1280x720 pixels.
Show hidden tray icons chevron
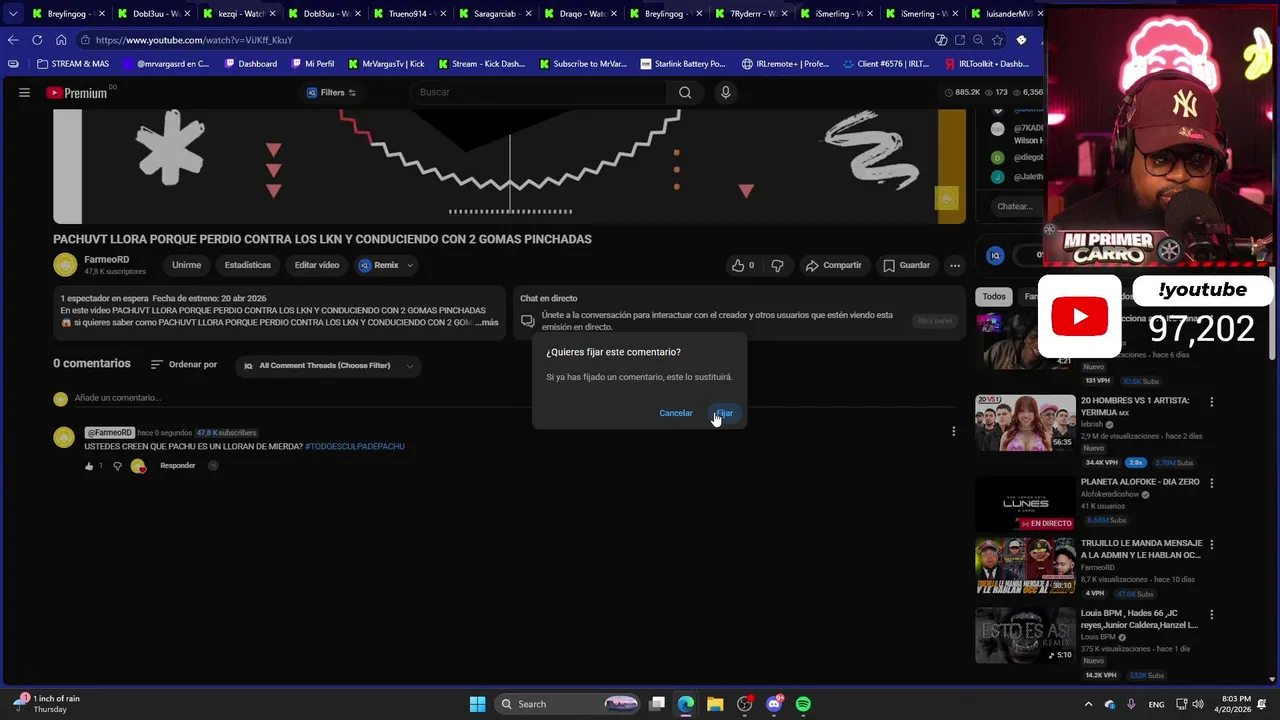[1089, 704]
